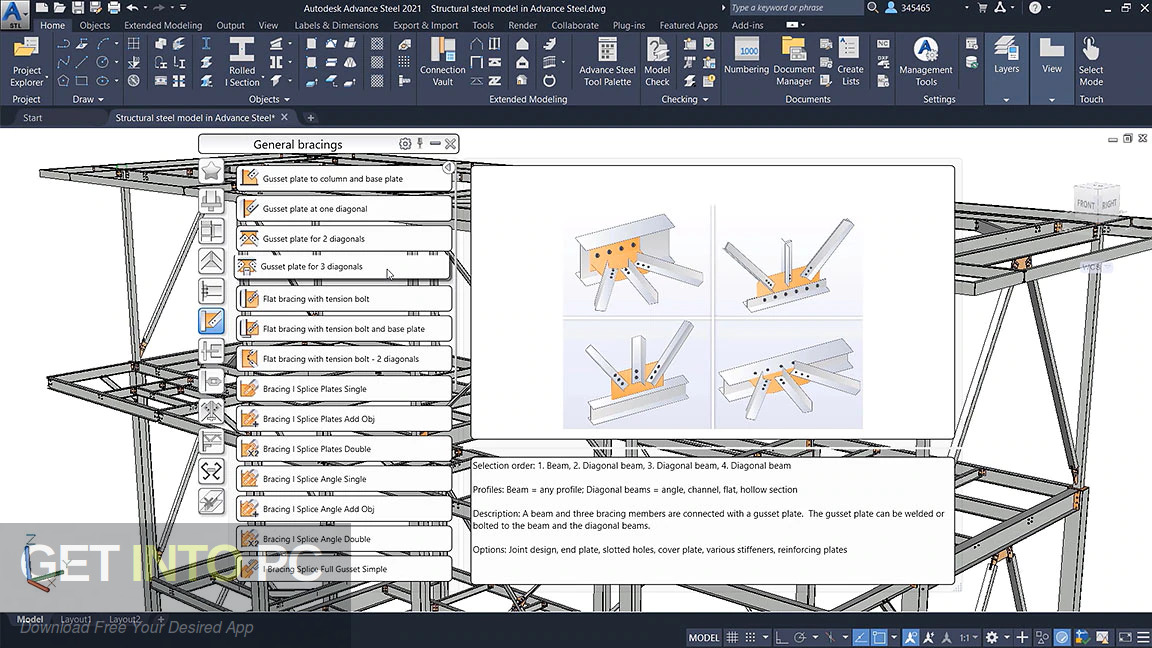Toggle snap mode dots in status bar

click(750, 637)
